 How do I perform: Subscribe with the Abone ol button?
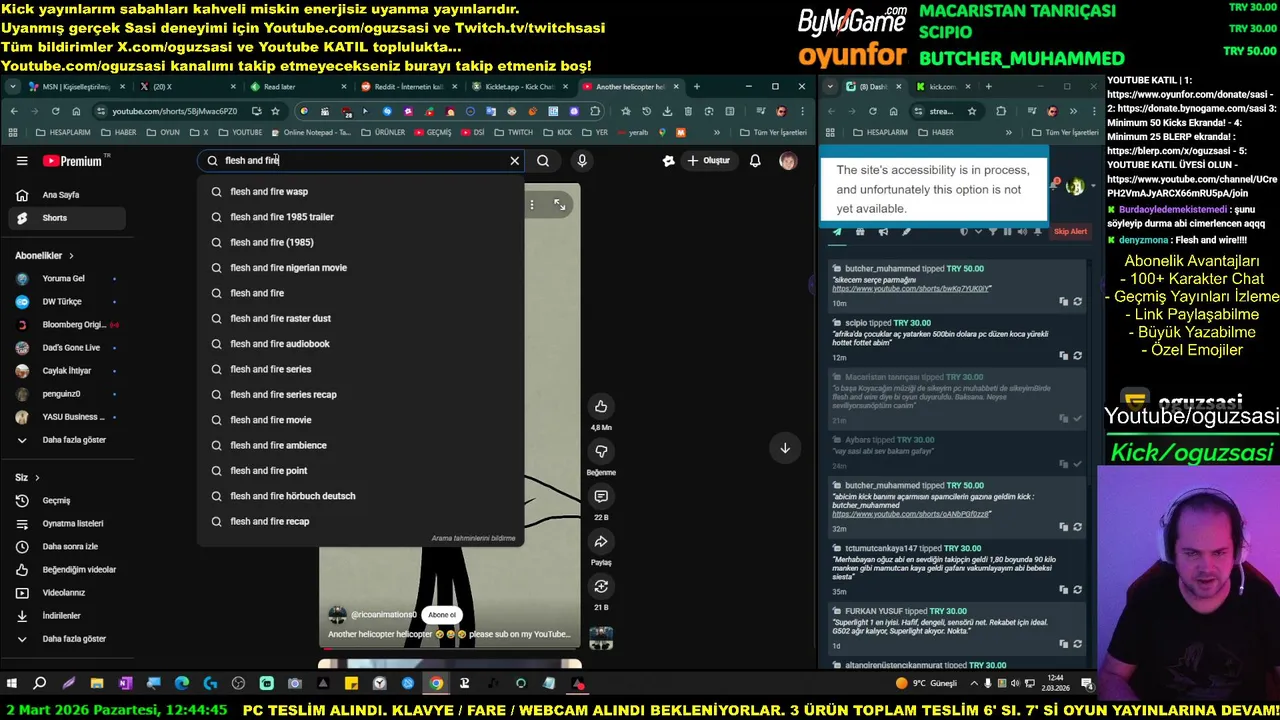click(x=442, y=615)
